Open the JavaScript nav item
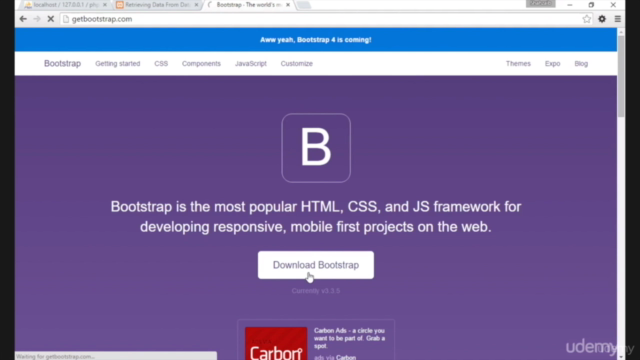This screenshot has height=360, width=640. point(251,64)
